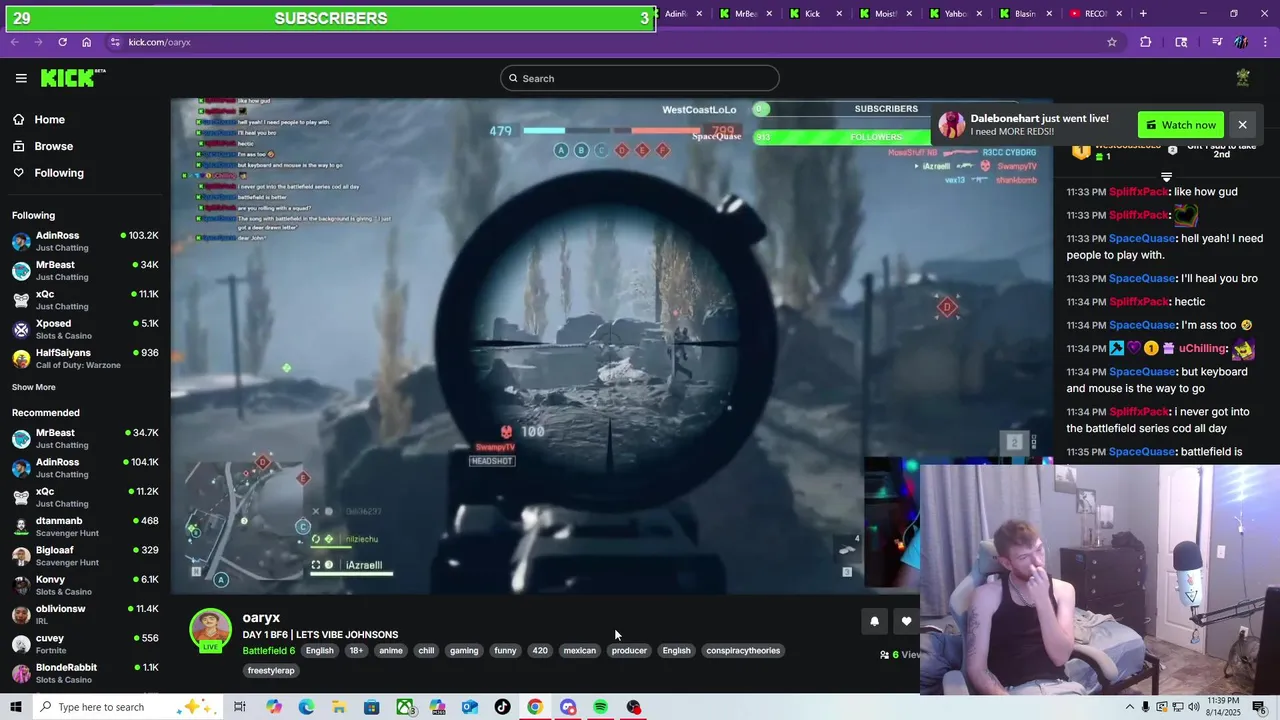Image resolution: width=1280 pixels, height=720 pixels.
Task: Select the 18+ tag
Action: [356, 651]
